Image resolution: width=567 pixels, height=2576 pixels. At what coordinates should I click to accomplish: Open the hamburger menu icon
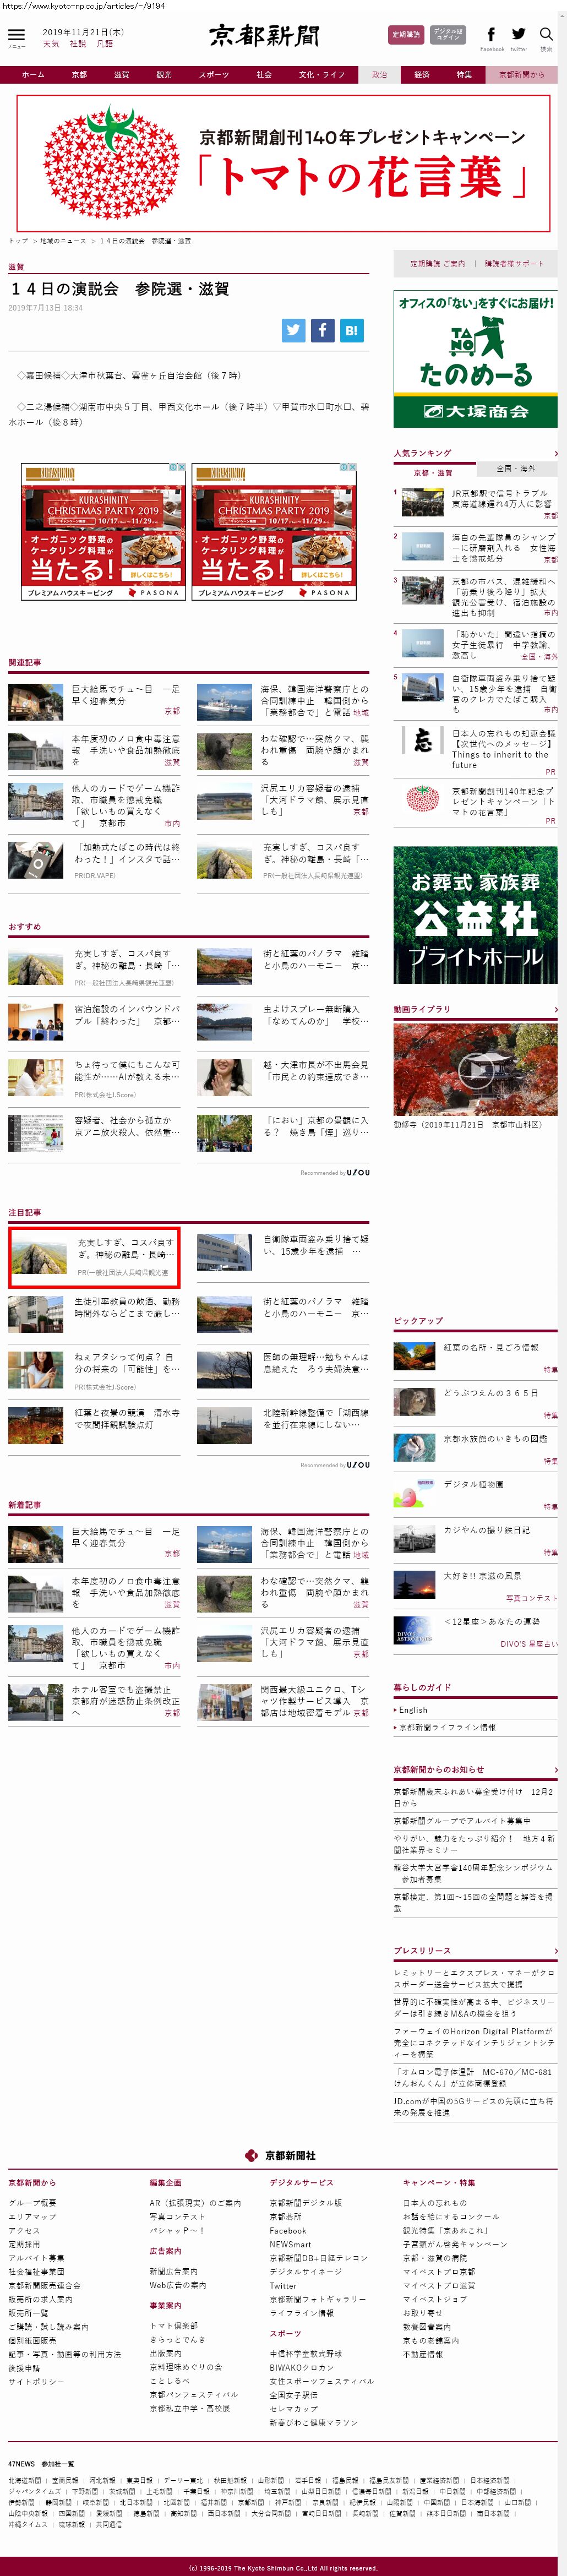click(x=16, y=36)
